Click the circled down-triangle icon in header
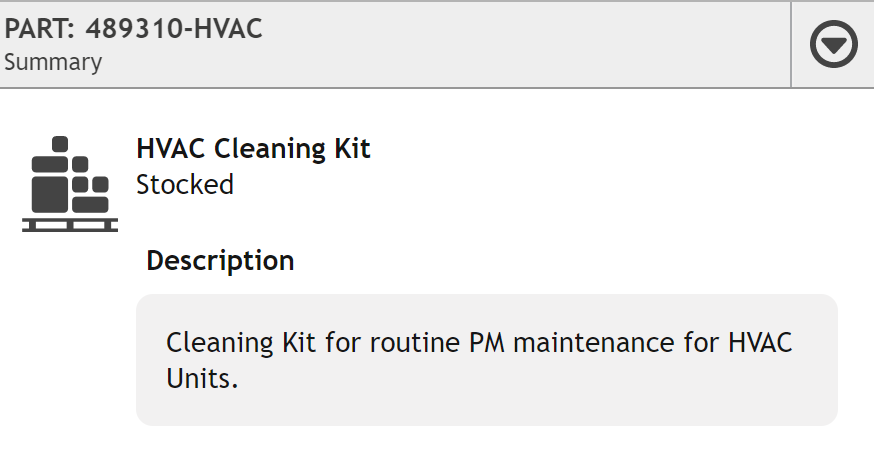 click(833, 44)
